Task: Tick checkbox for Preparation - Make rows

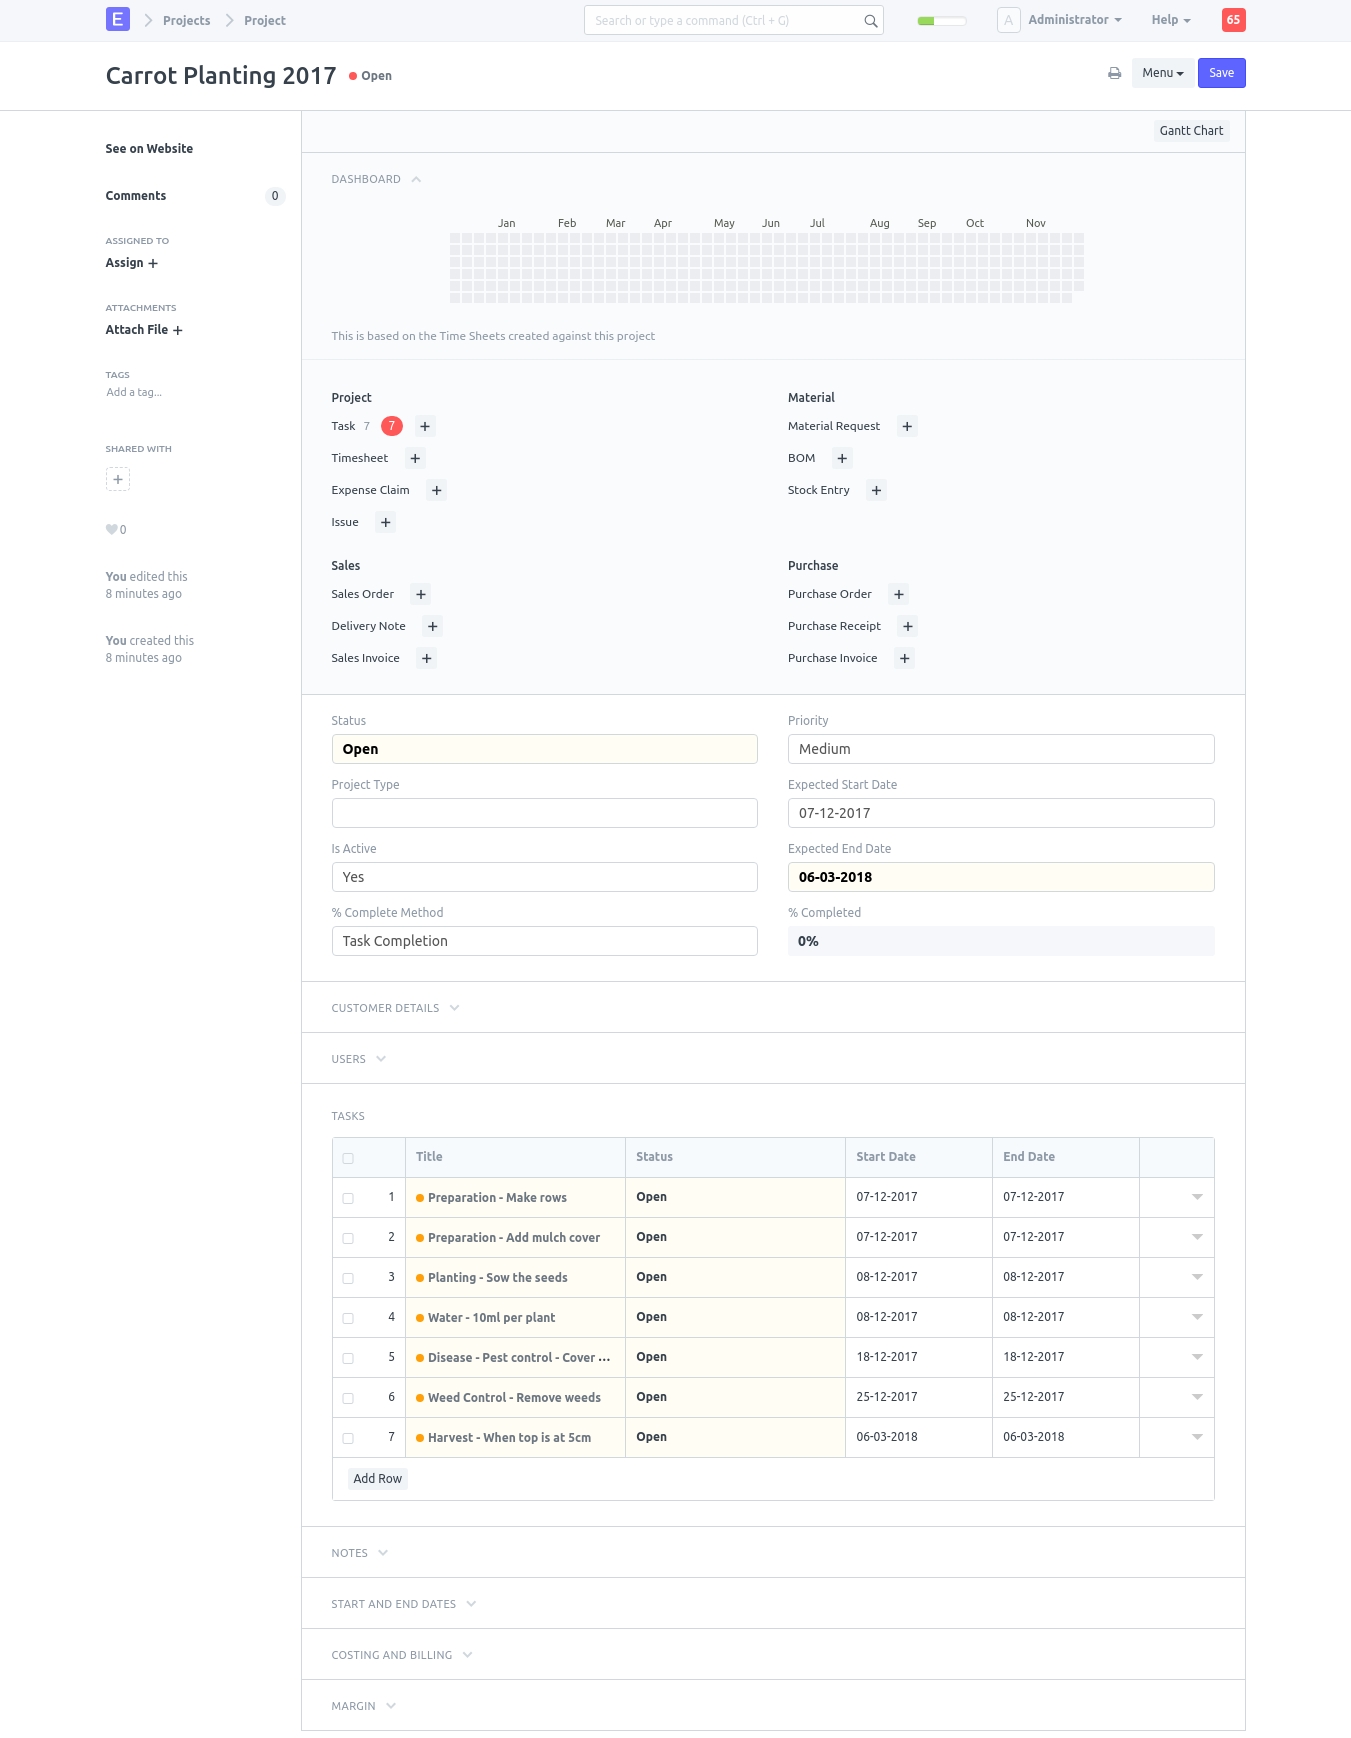Action: (348, 1198)
